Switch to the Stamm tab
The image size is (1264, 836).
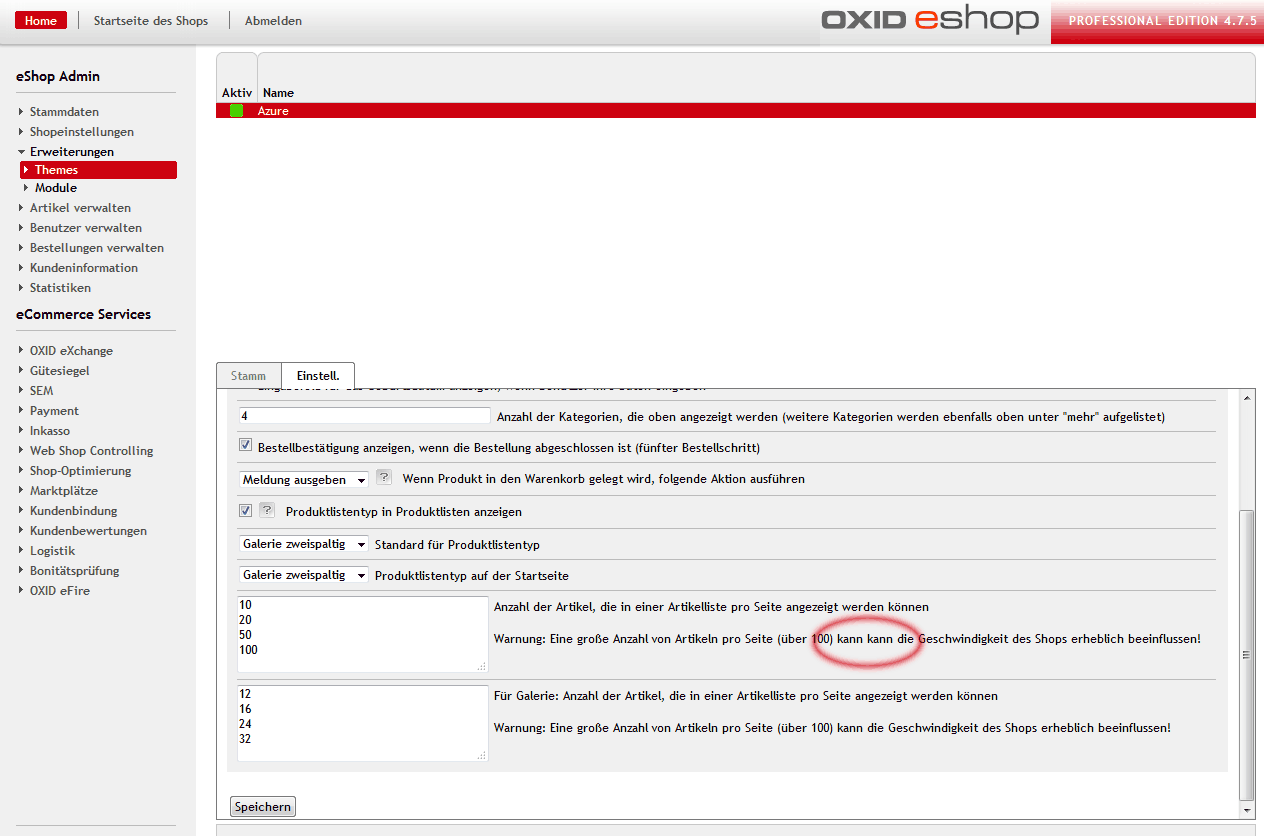(249, 376)
